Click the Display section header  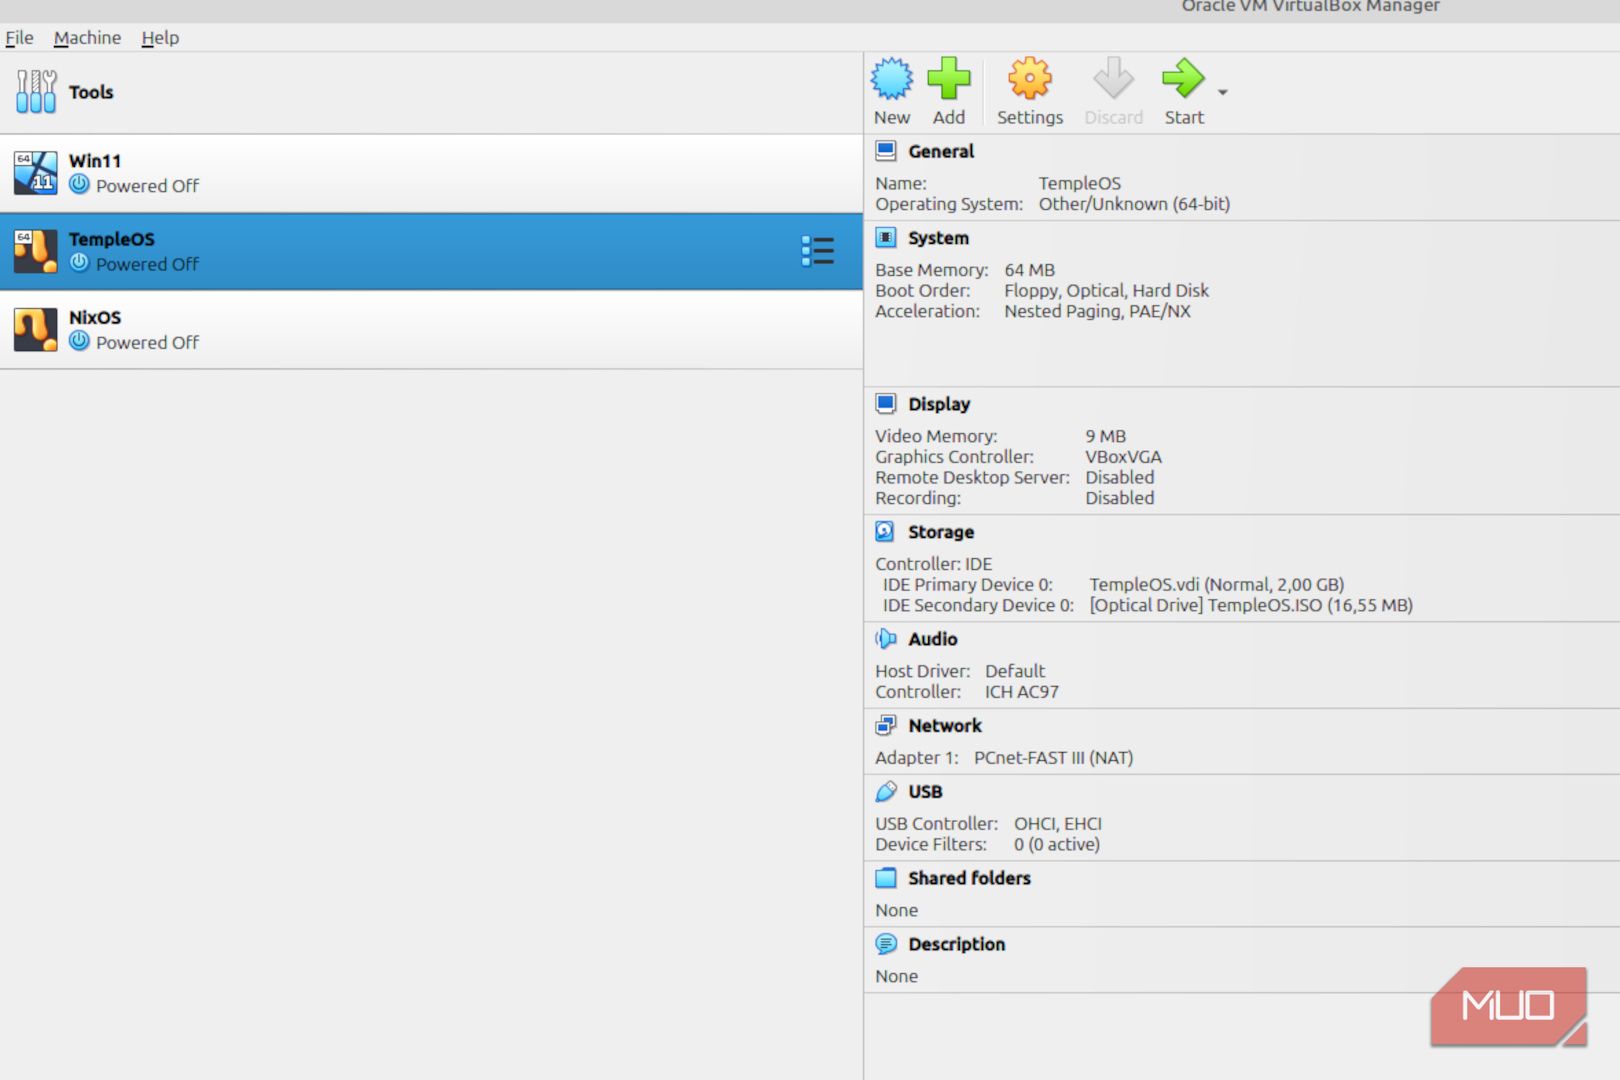click(x=938, y=404)
